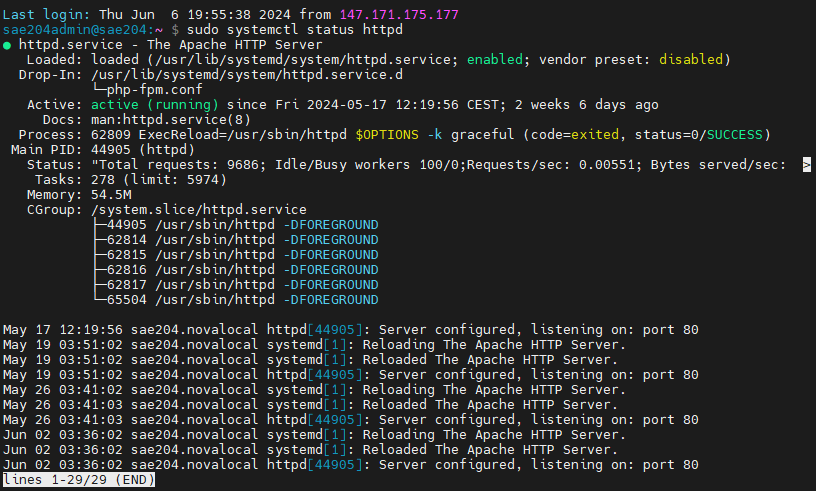Click May 26 03:41:02 Reloading log line

[x=314, y=390]
